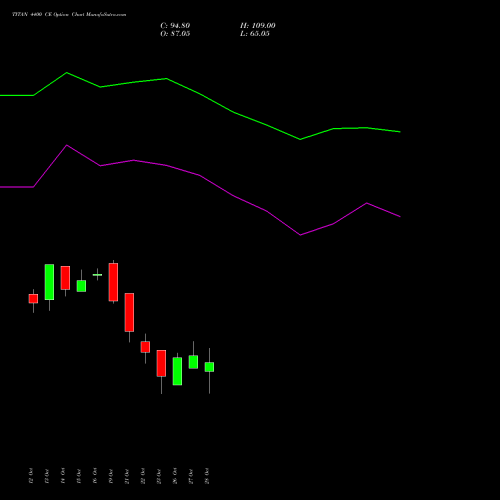Click the small green candlestick for 15 Oct

pos(81,286)
